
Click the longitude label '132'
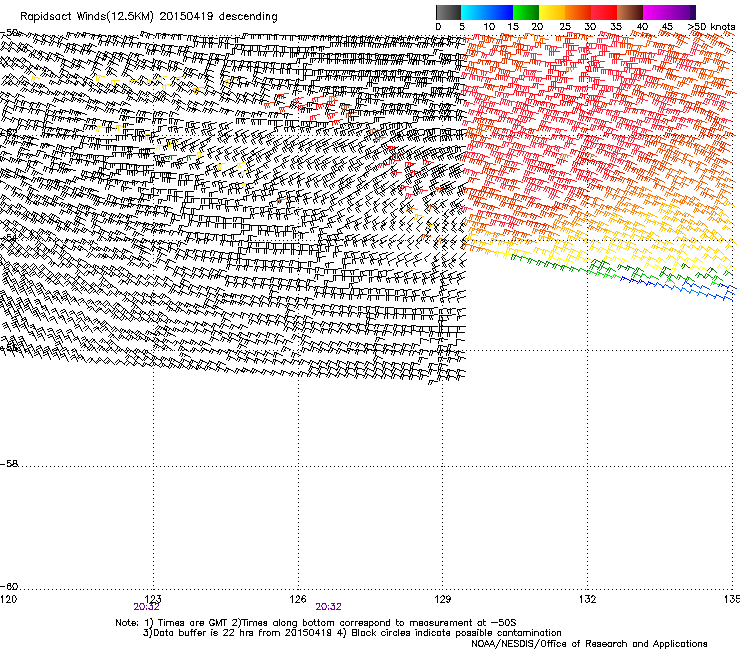(x=587, y=599)
